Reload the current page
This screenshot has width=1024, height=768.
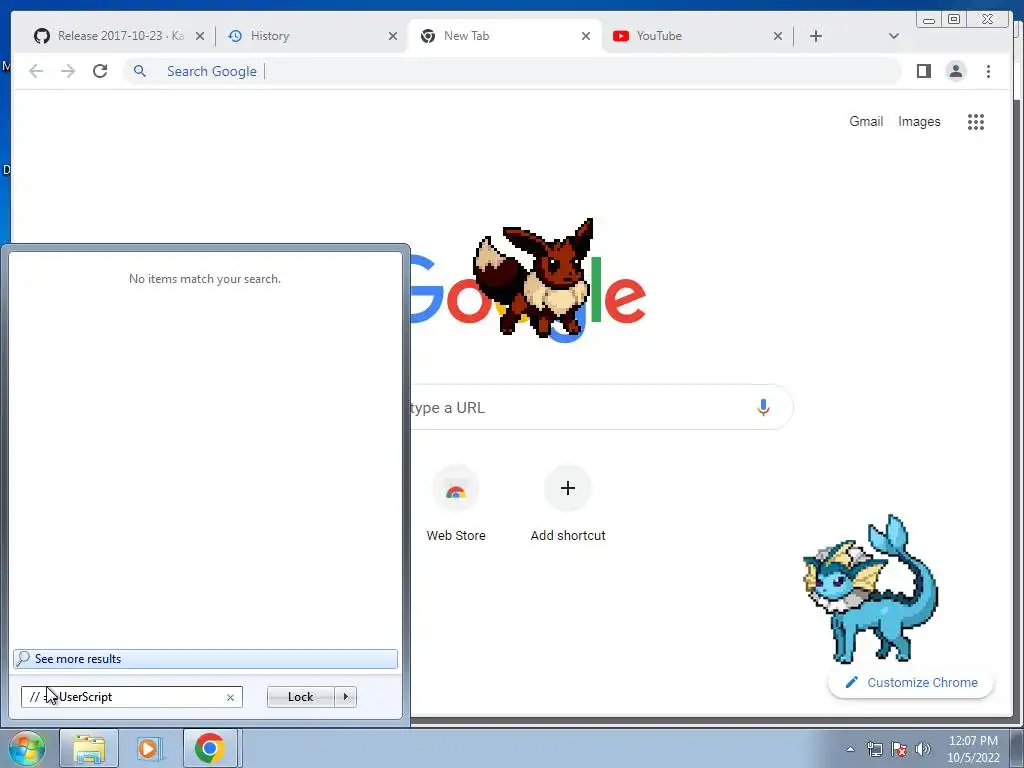click(100, 71)
